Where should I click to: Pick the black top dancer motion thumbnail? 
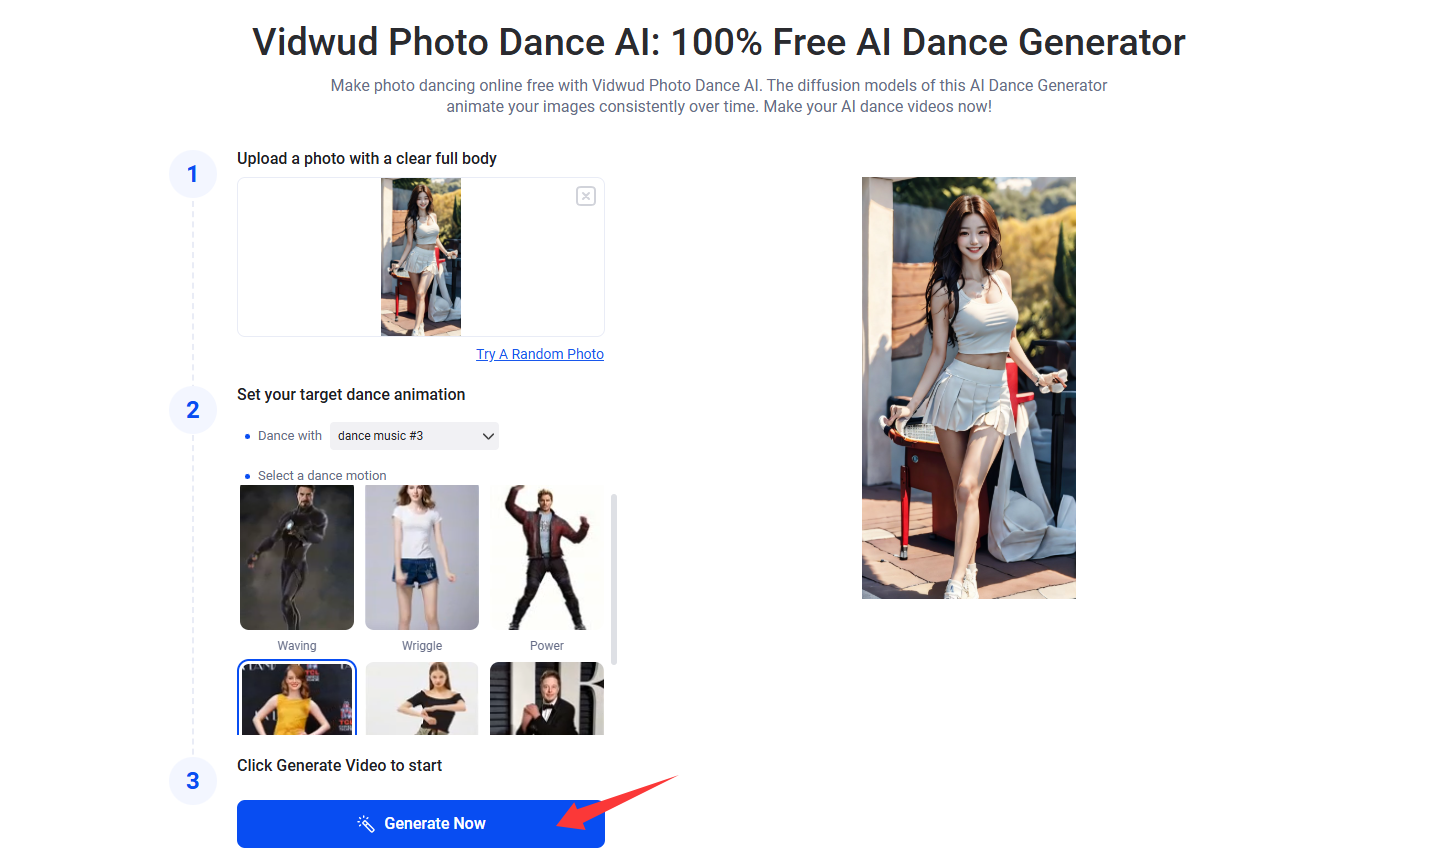pos(422,698)
